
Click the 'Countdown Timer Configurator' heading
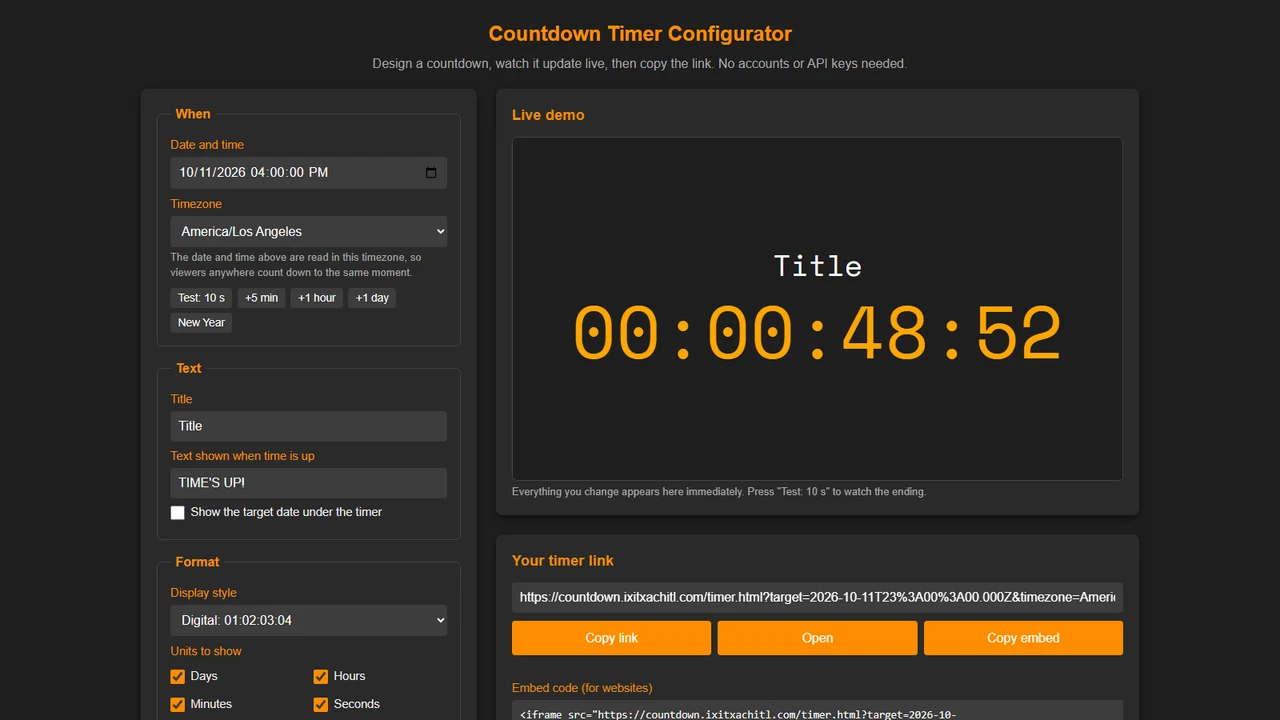coord(640,34)
